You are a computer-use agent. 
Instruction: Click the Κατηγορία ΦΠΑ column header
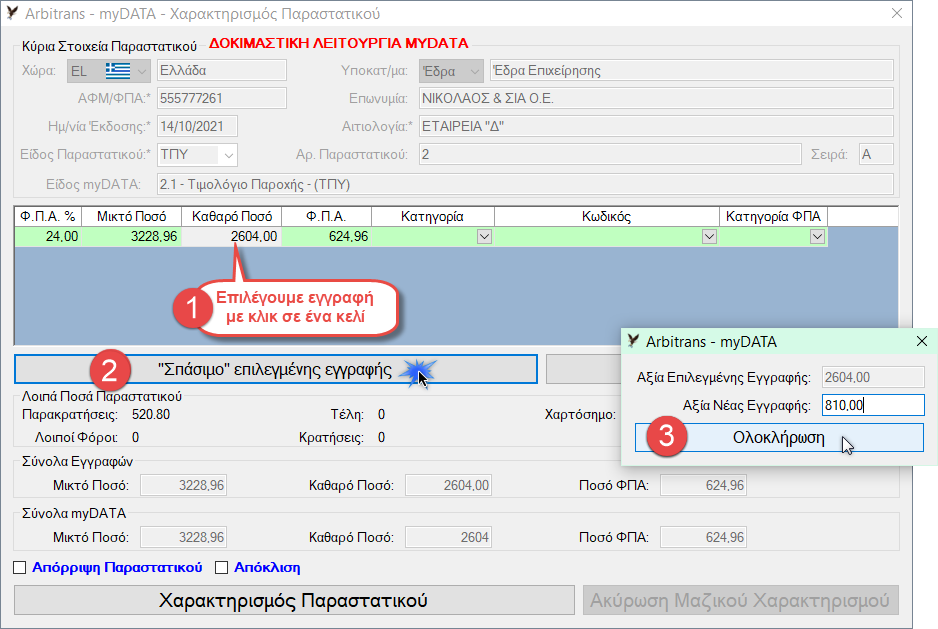[x=773, y=217]
